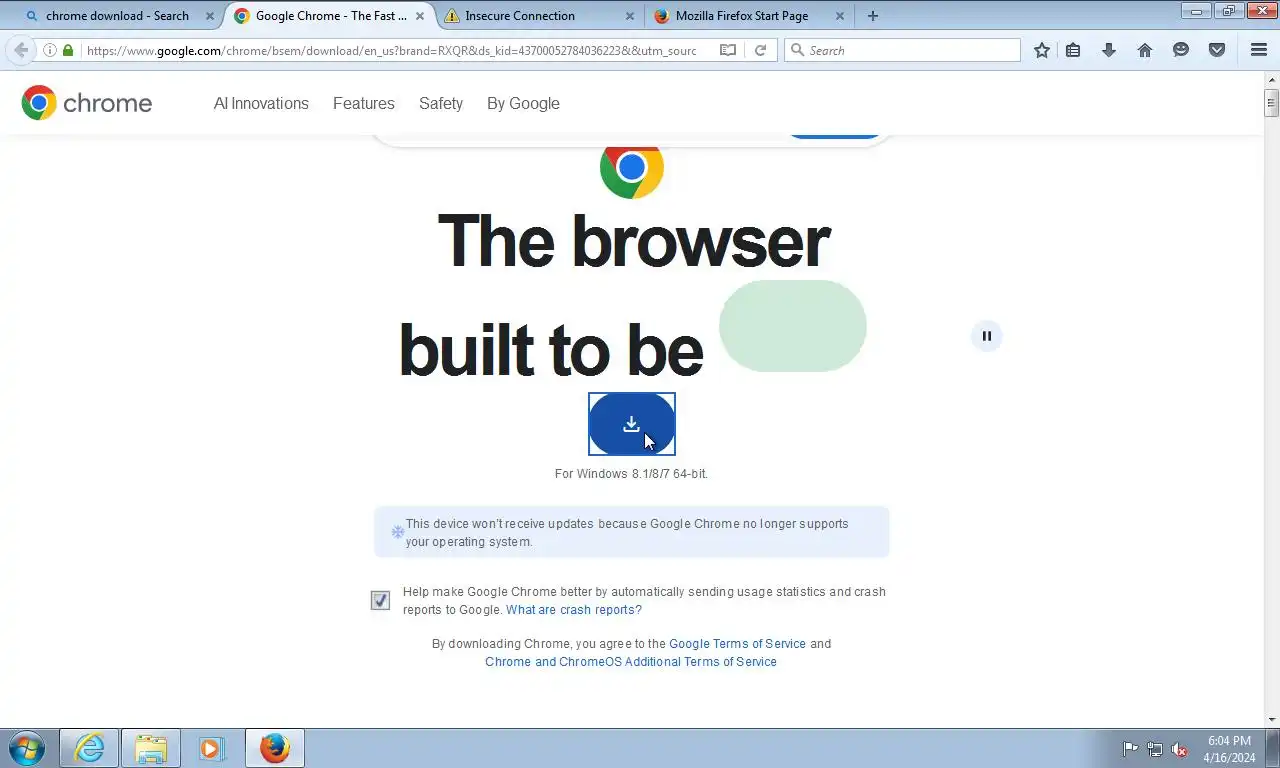The width and height of the screenshot is (1280, 768).
Task: Click the smiley face toolbar icon
Action: (x=1181, y=50)
